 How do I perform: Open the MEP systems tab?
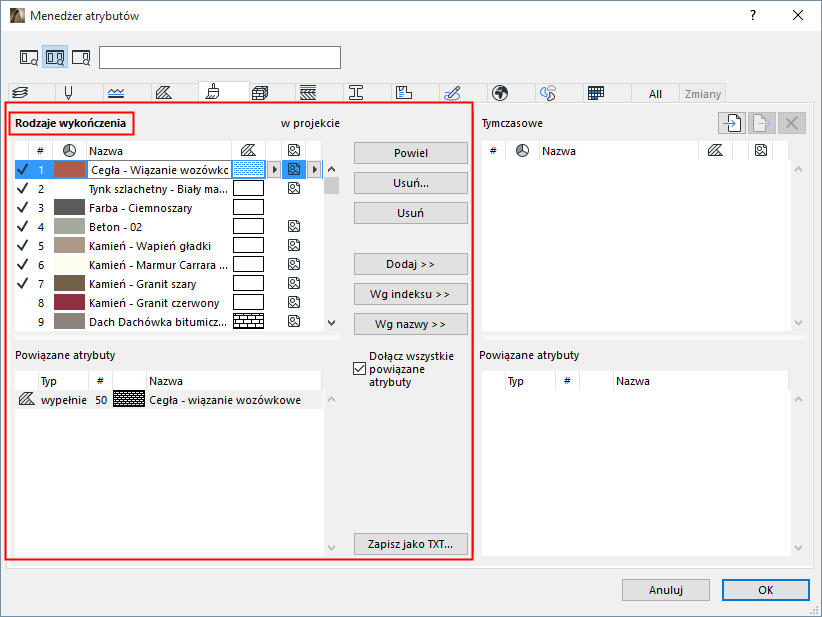pyautogui.click(x=452, y=93)
